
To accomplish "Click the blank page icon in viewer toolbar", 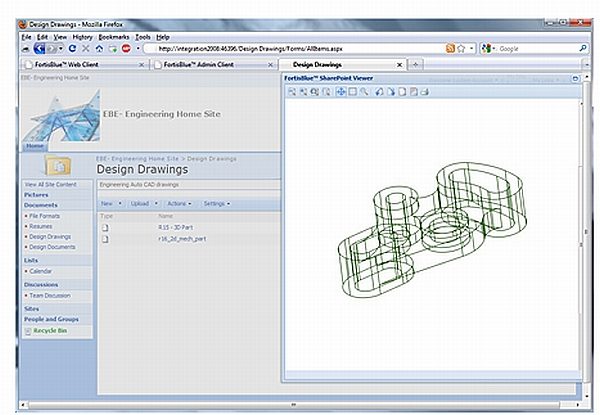I will pyautogui.click(x=402, y=92).
